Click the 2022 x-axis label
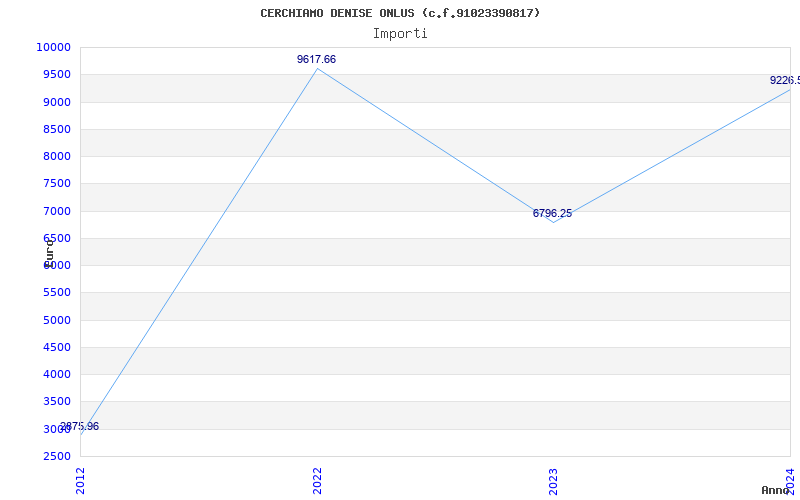The height and width of the screenshot is (500, 800). (x=317, y=481)
